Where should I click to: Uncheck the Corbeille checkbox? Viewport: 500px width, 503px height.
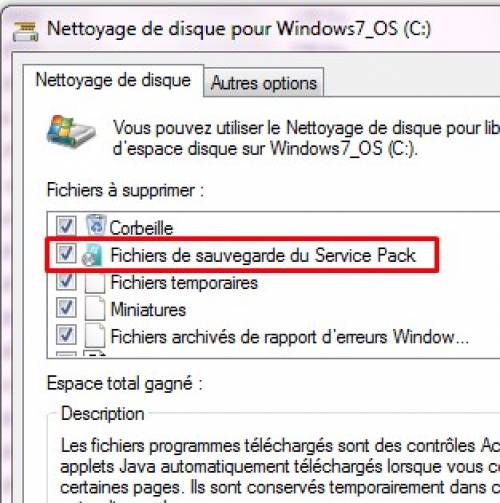66,226
